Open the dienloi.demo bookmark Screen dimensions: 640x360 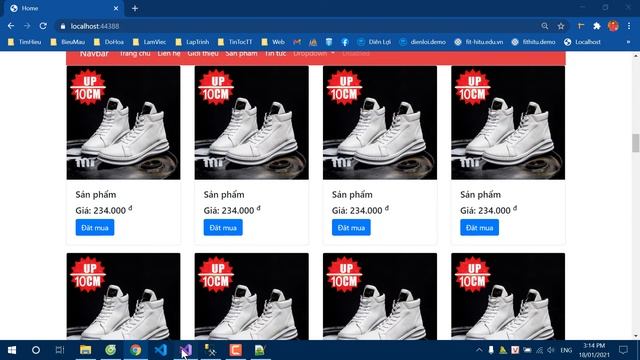[x=423, y=42]
